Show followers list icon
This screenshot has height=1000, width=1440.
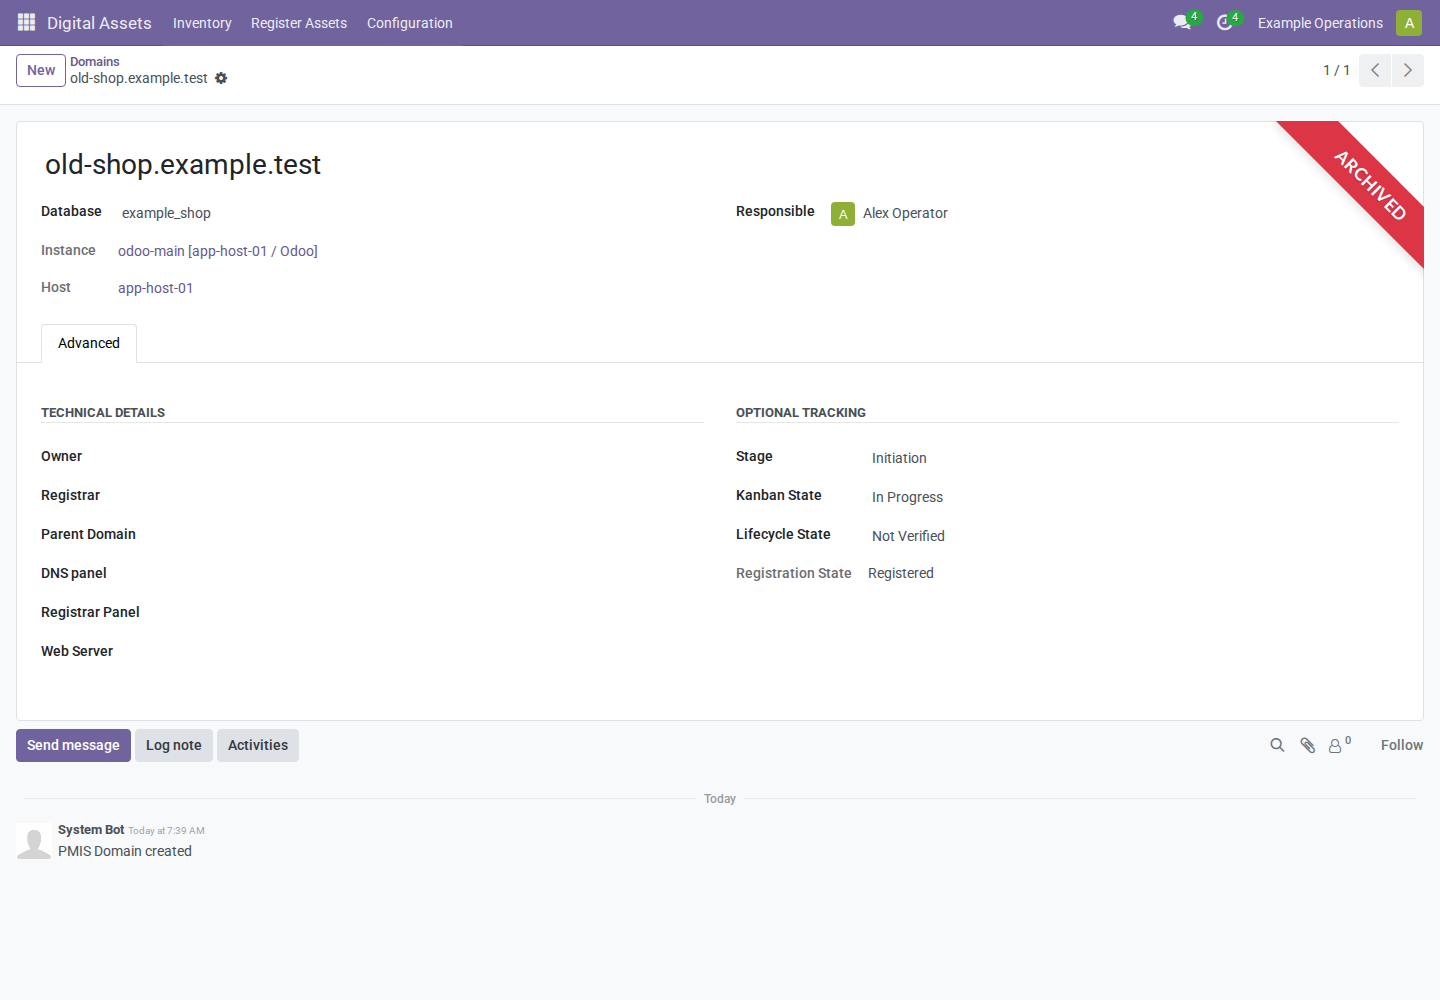point(1339,745)
